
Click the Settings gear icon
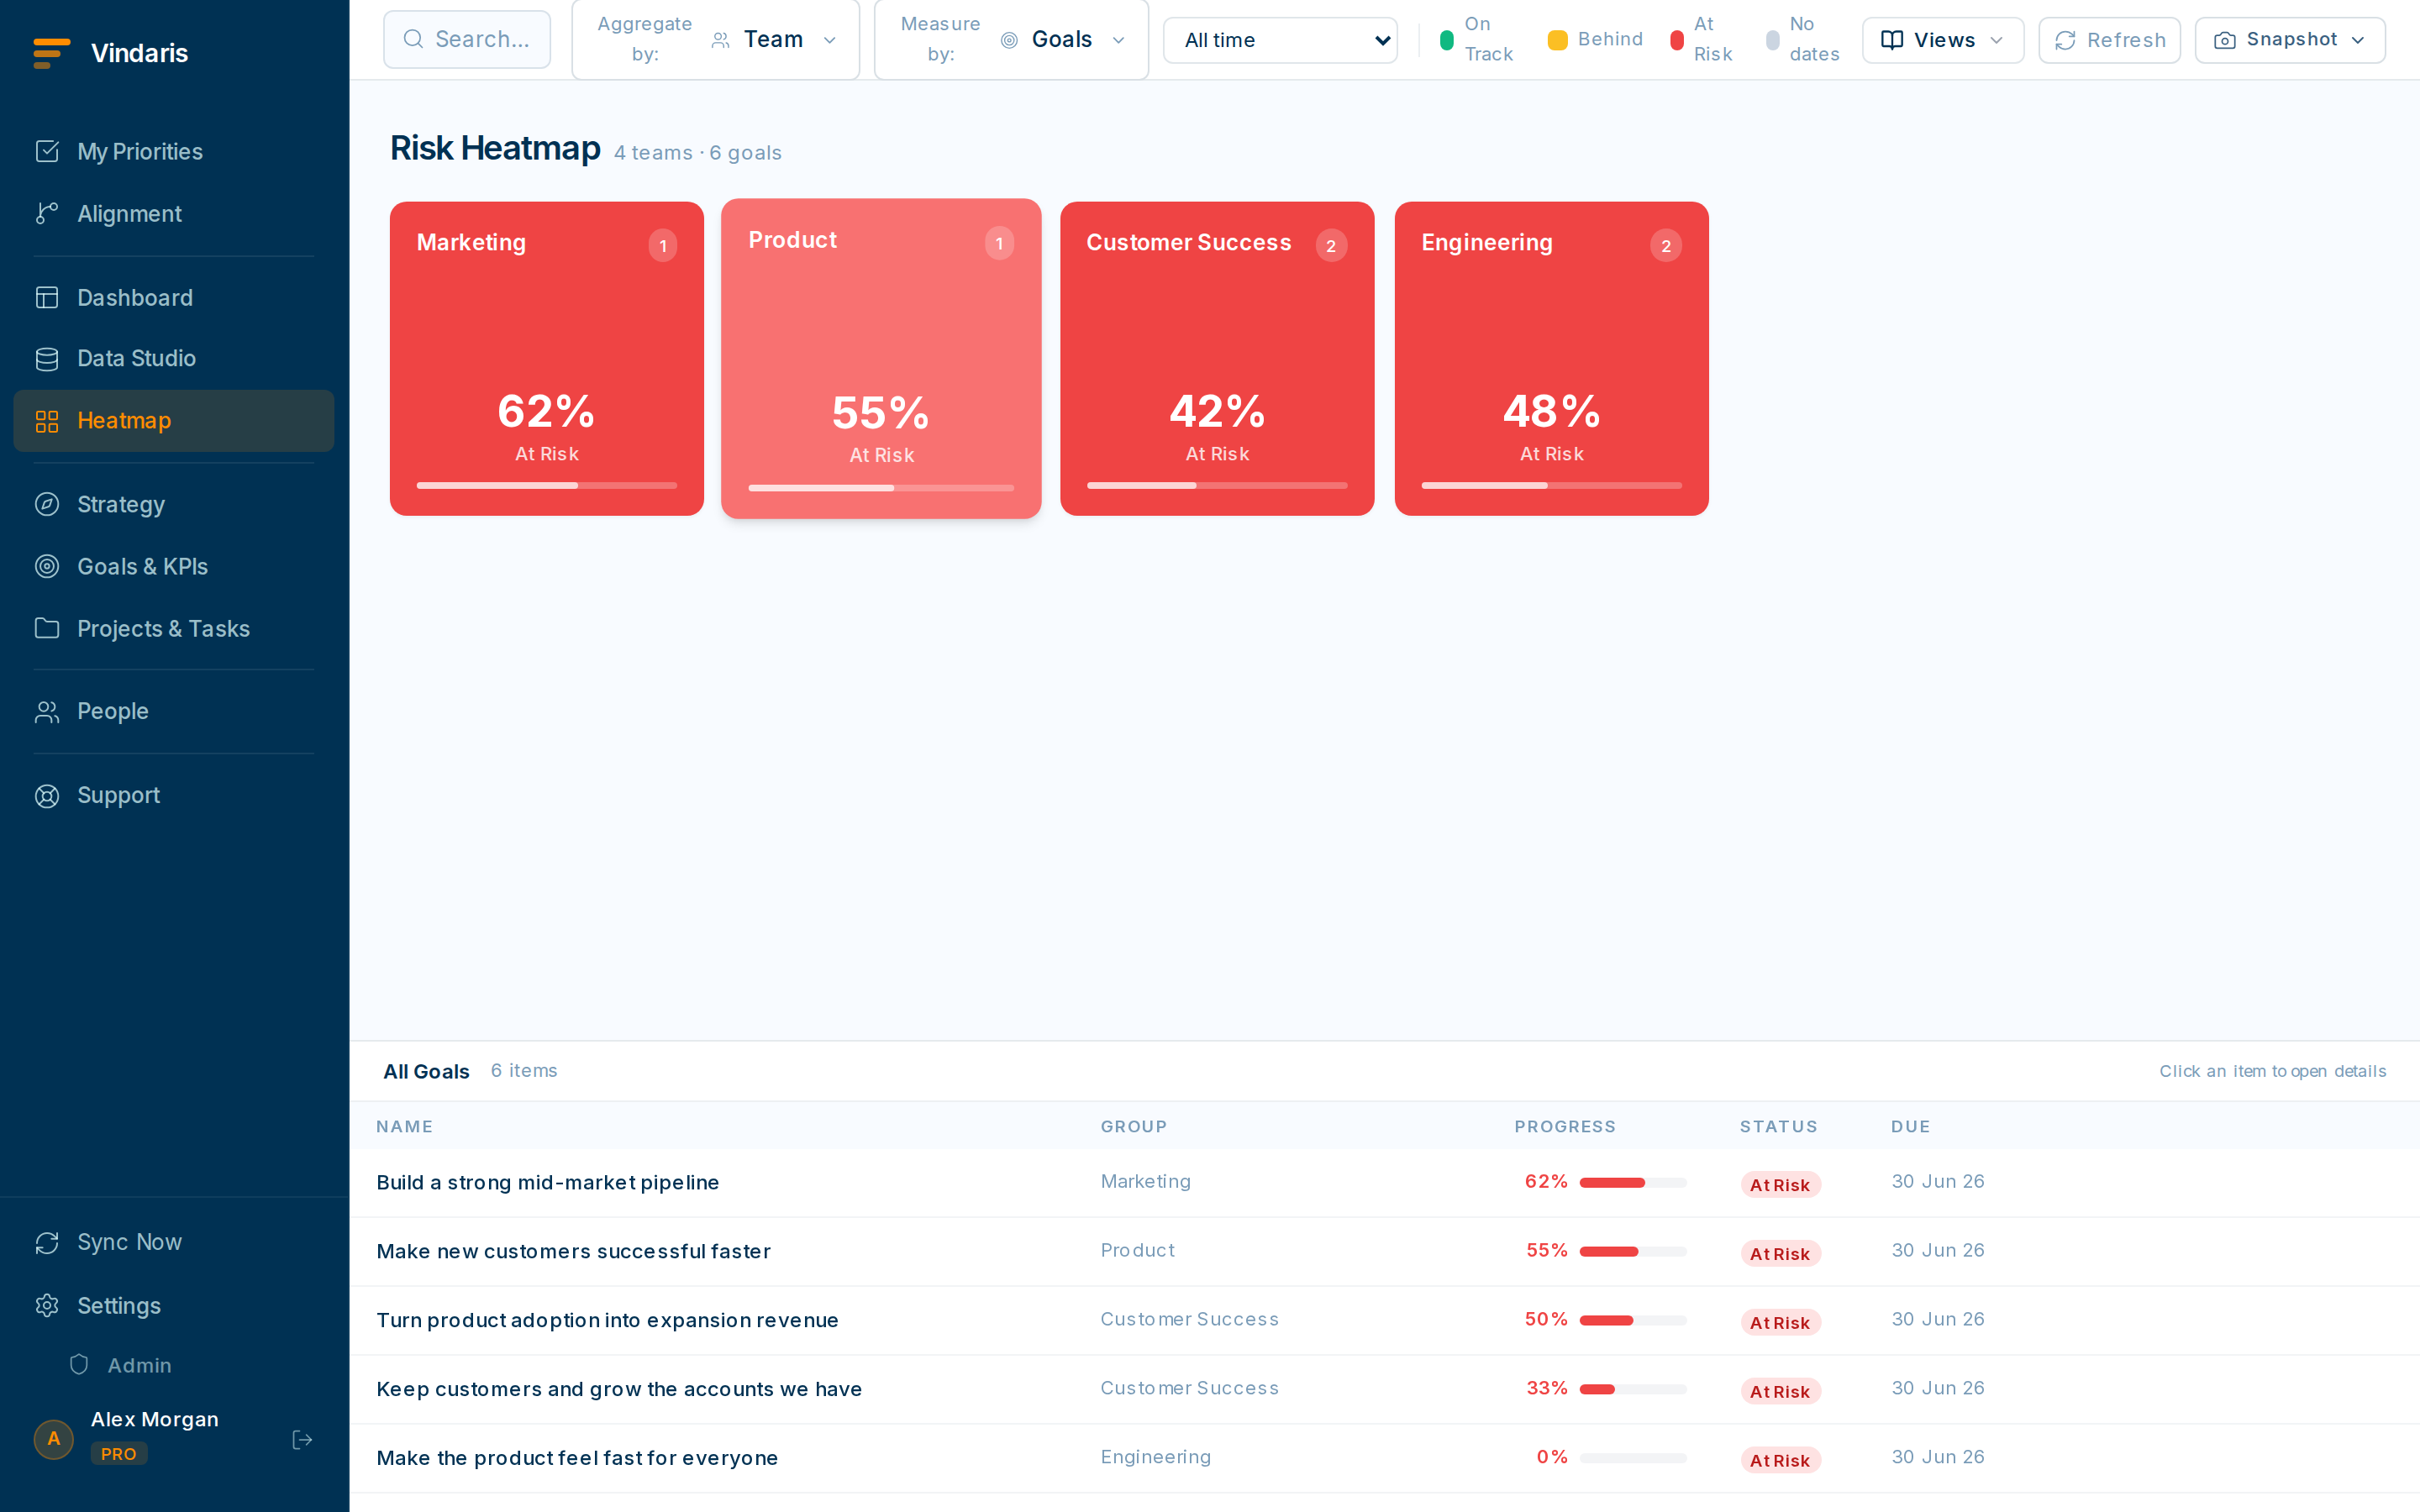click(x=47, y=1305)
